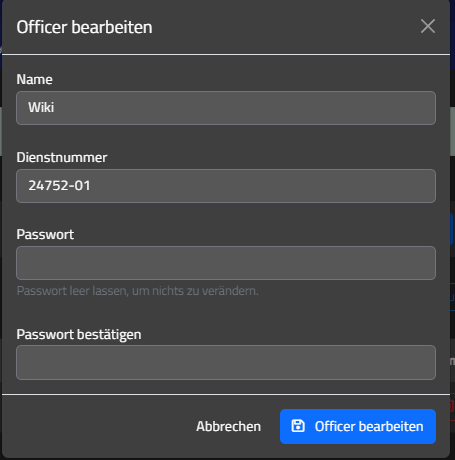Click the Passwort bestätigen label
The height and width of the screenshot is (460, 455).
pyautogui.click(x=79, y=334)
